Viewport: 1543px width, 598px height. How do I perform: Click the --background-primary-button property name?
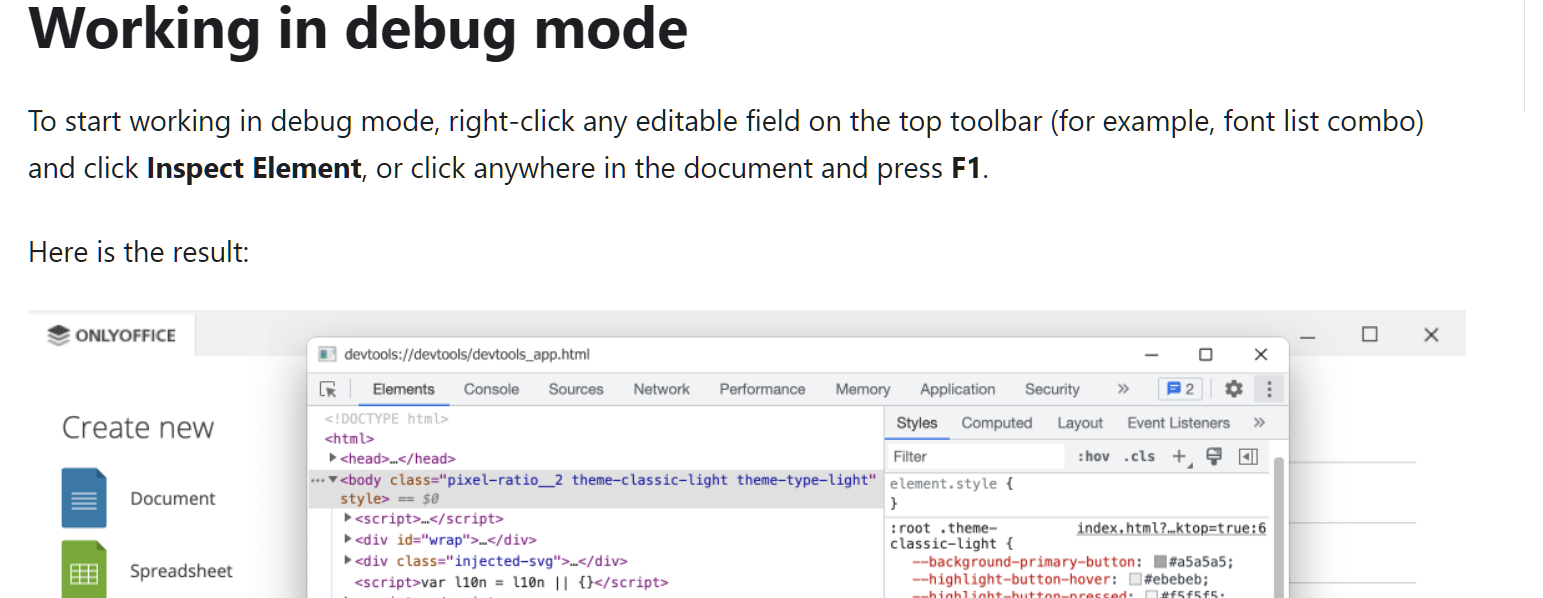1024,562
